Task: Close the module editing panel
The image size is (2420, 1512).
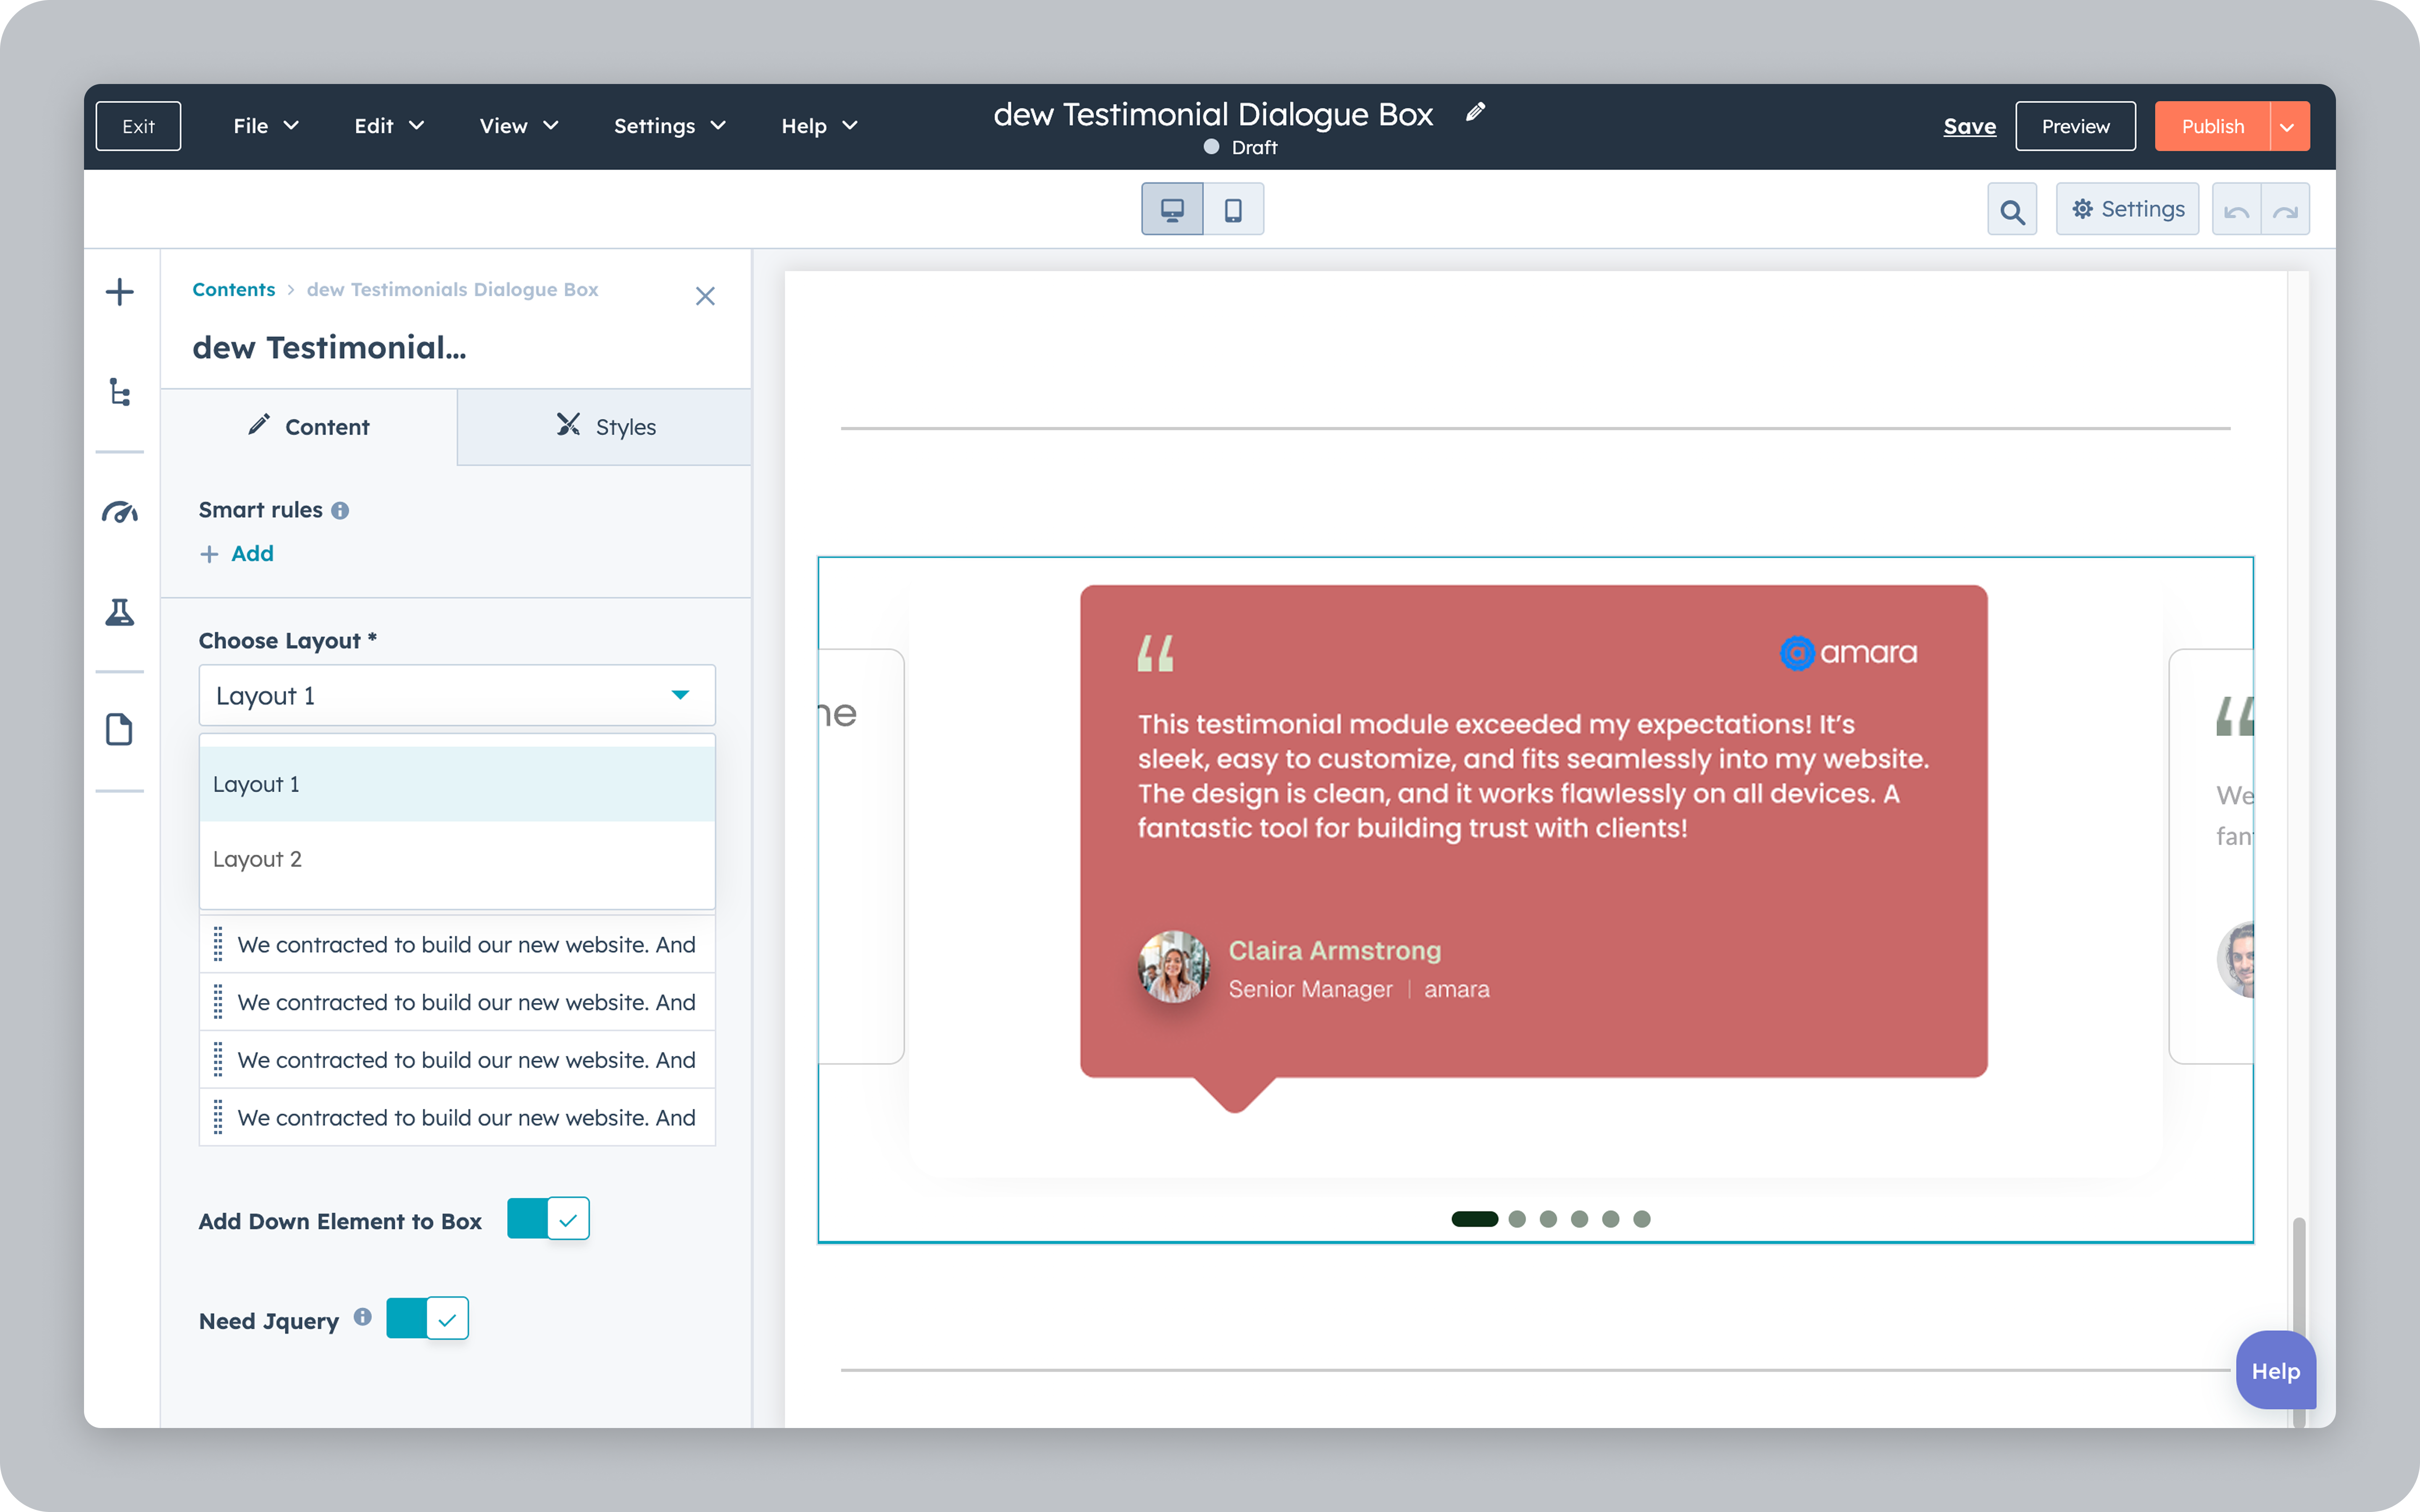Action: point(705,296)
